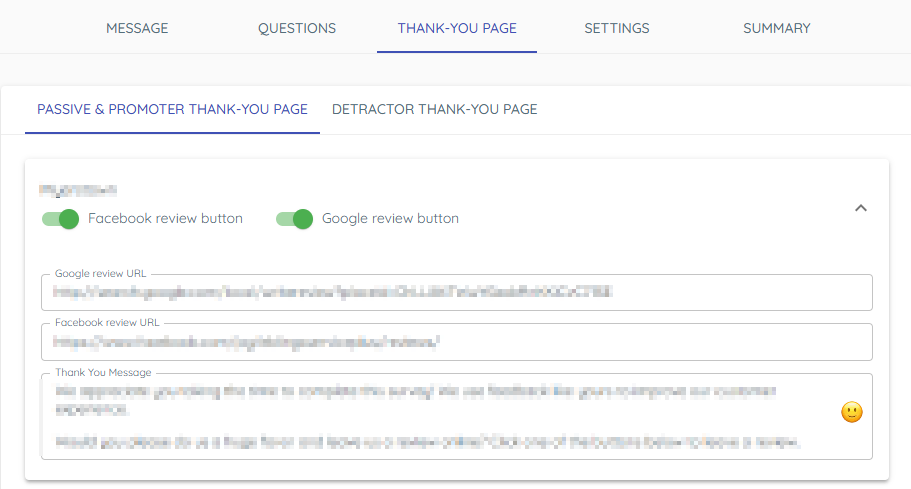Switch to the MESSAGE tab
911x489 pixels.
[x=137, y=28]
